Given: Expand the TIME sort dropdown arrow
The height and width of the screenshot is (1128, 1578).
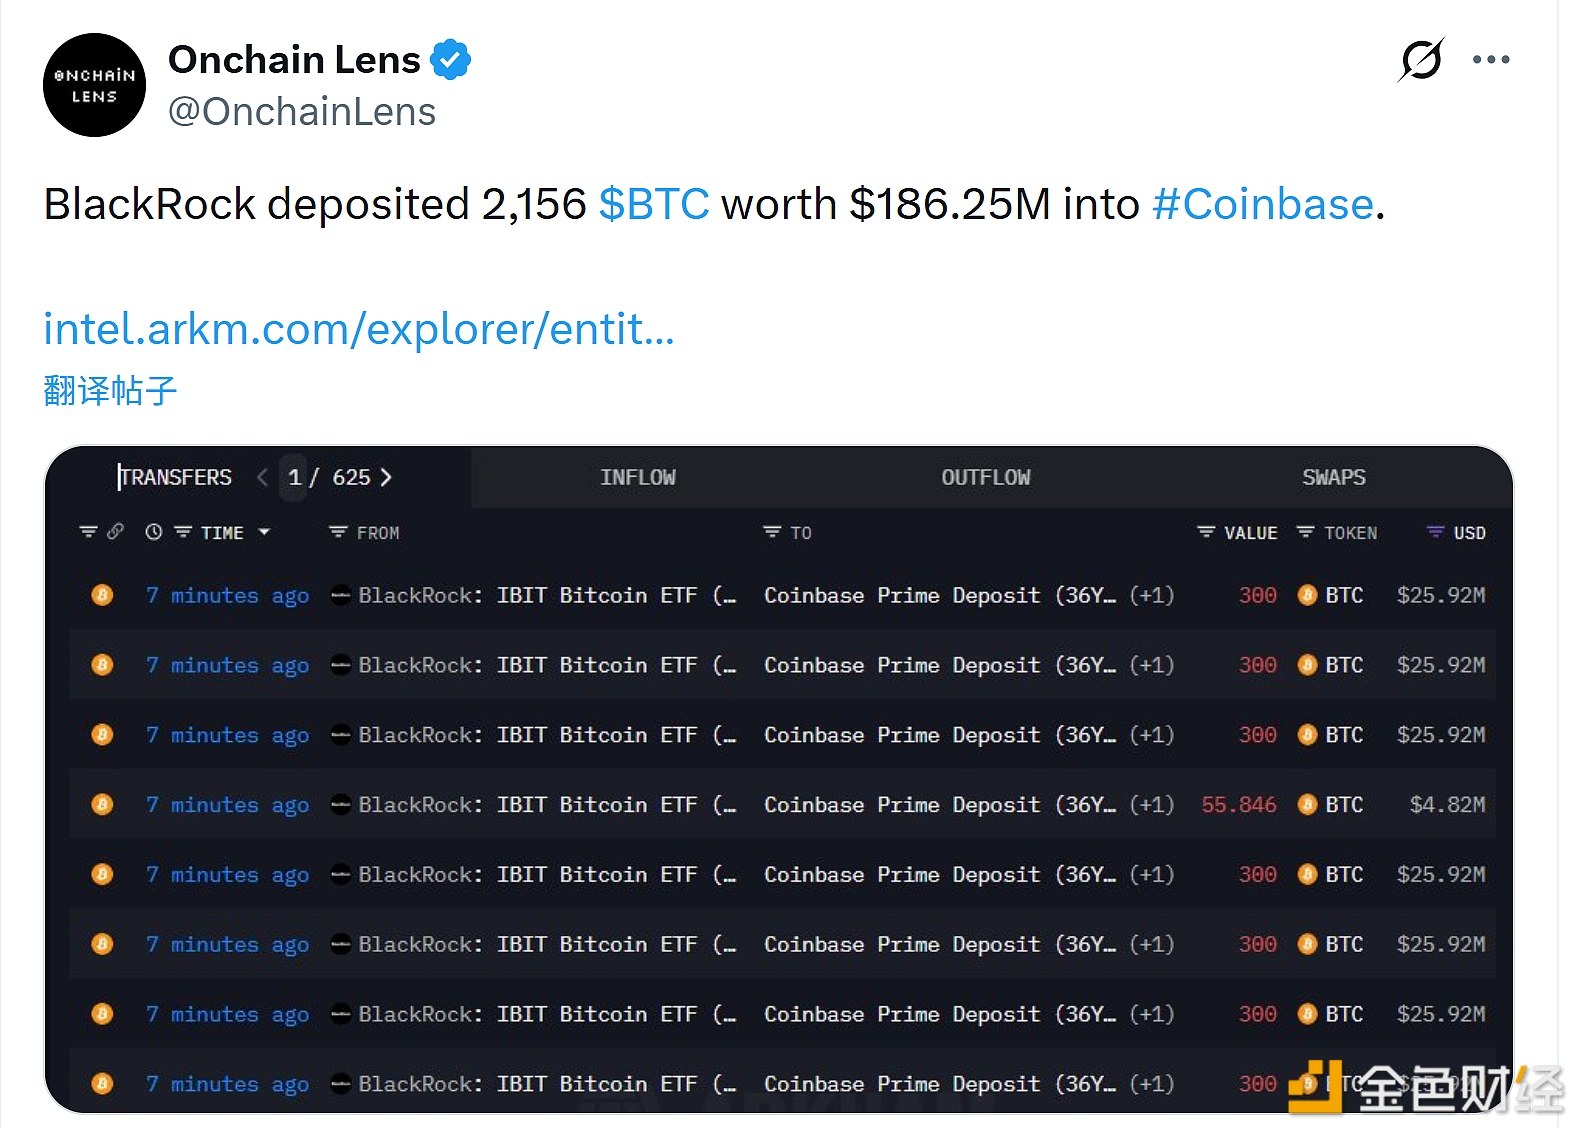Looking at the screenshot, I should point(264,533).
